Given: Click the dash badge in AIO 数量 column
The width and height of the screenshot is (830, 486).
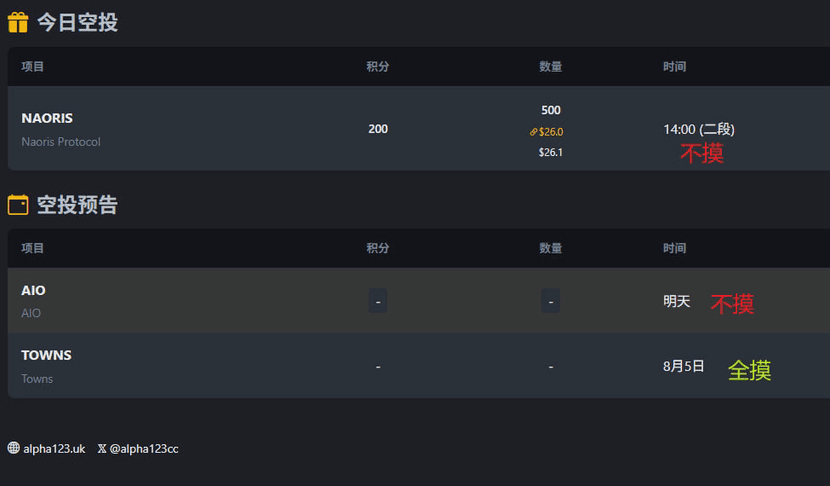Looking at the screenshot, I should 551,301.
